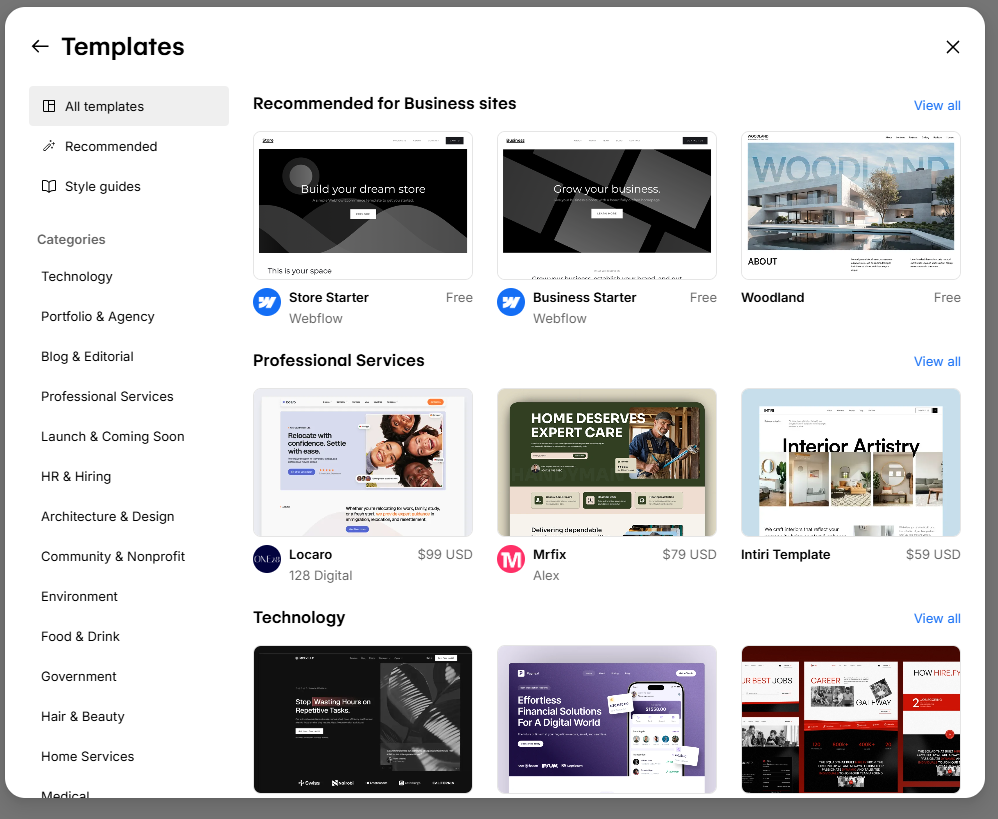Image resolution: width=998 pixels, height=819 pixels.
Task: Click the Store Starter template title
Action: click(329, 297)
